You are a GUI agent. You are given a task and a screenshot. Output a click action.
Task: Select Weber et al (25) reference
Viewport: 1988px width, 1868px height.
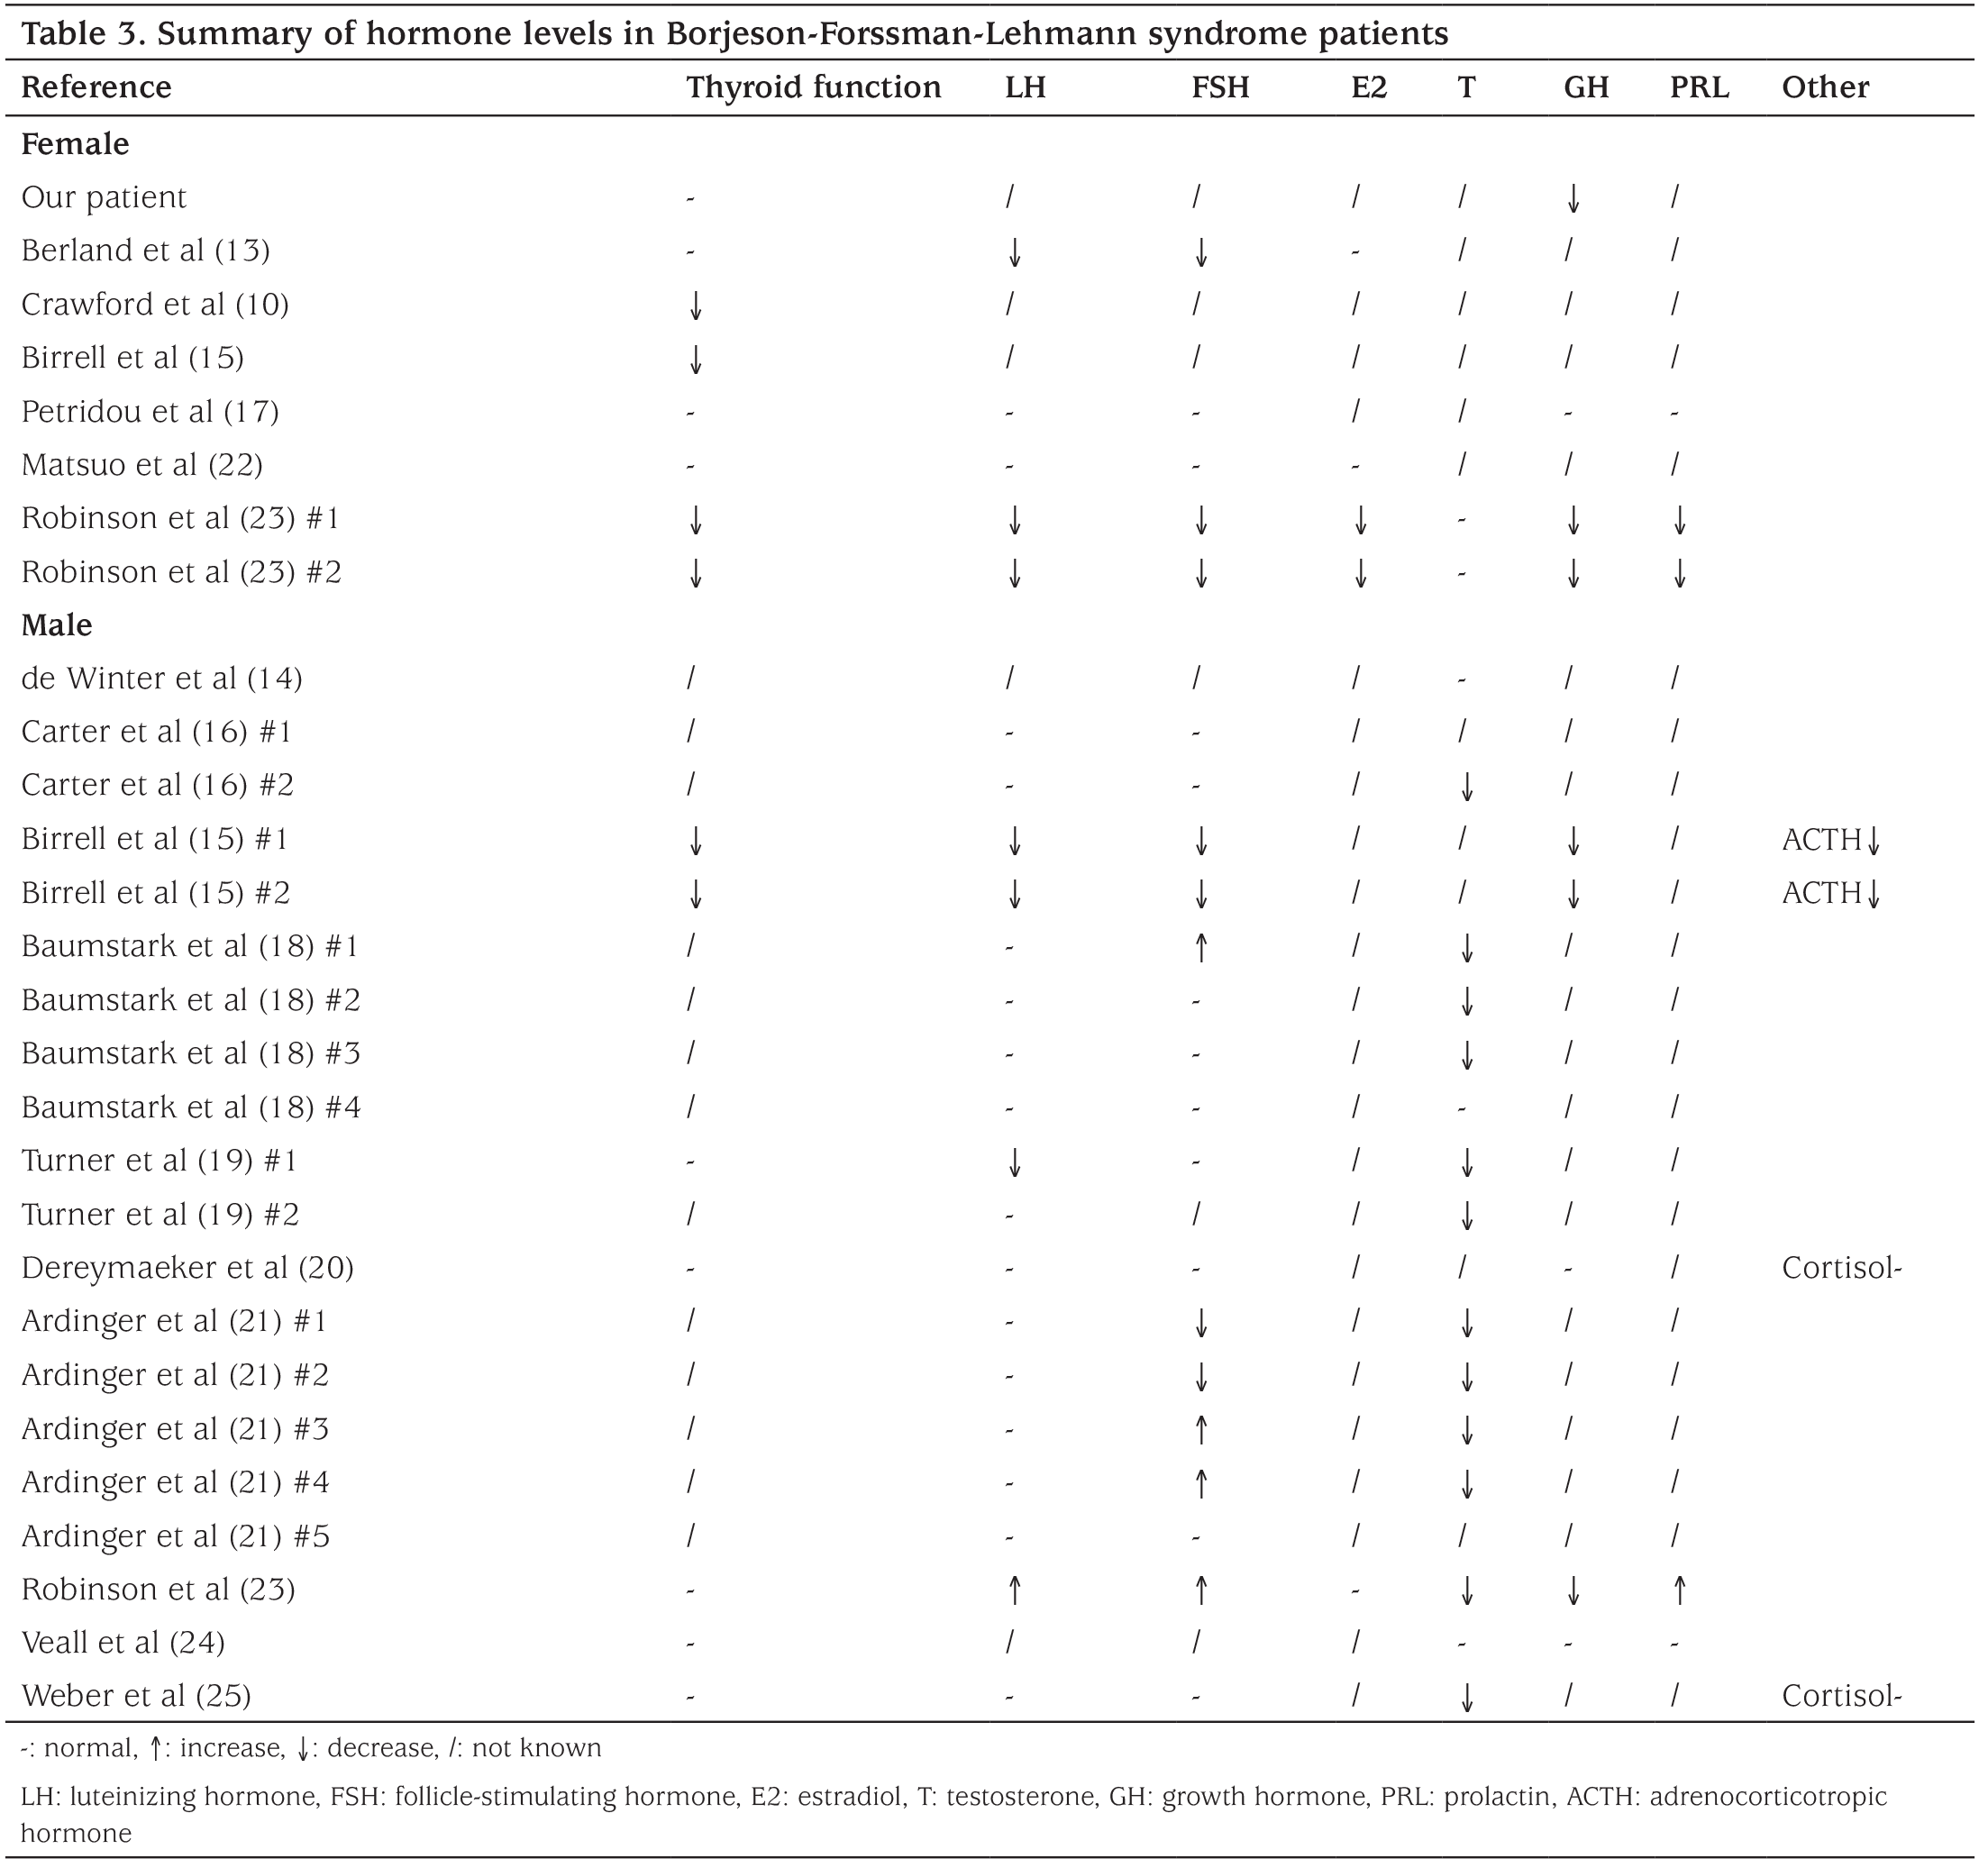coord(136,1696)
